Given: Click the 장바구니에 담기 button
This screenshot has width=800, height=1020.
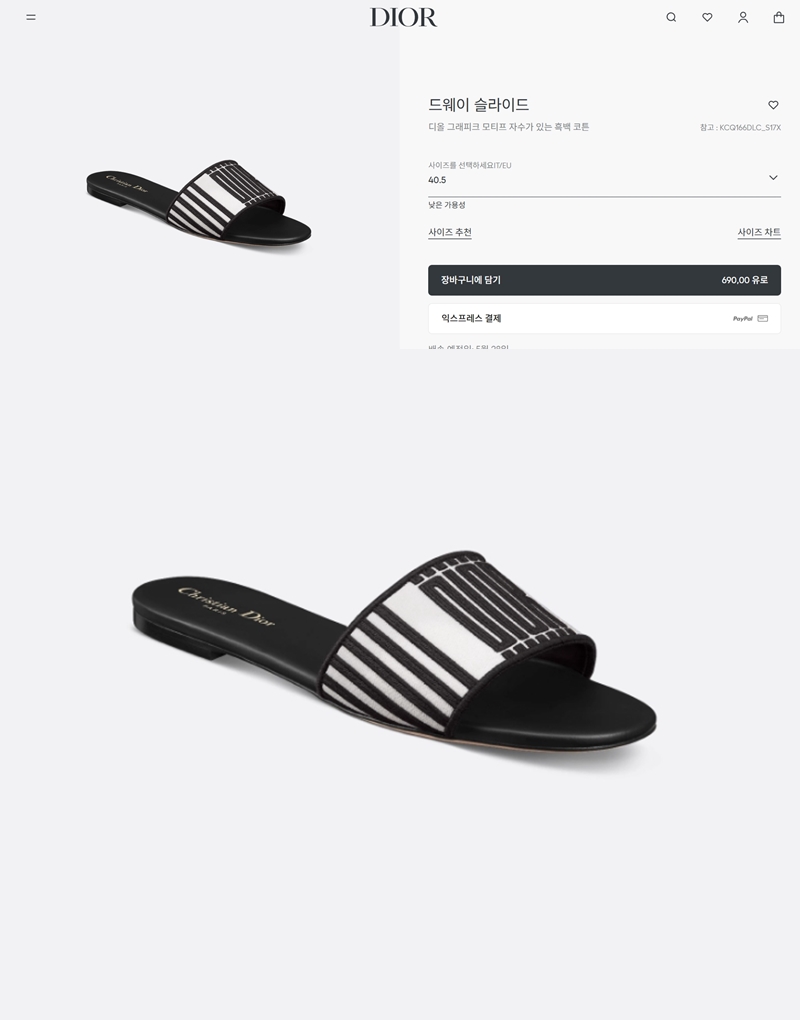Looking at the screenshot, I should click(x=604, y=280).
